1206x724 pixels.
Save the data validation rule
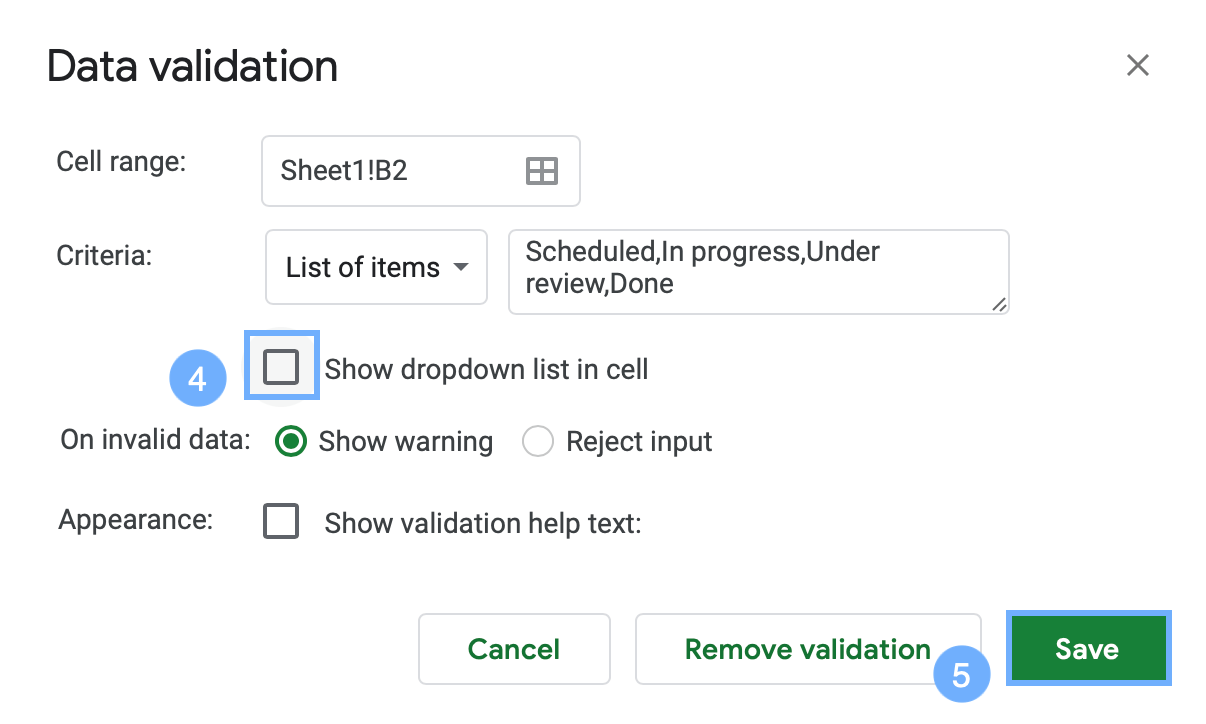click(x=1088, y=648)
